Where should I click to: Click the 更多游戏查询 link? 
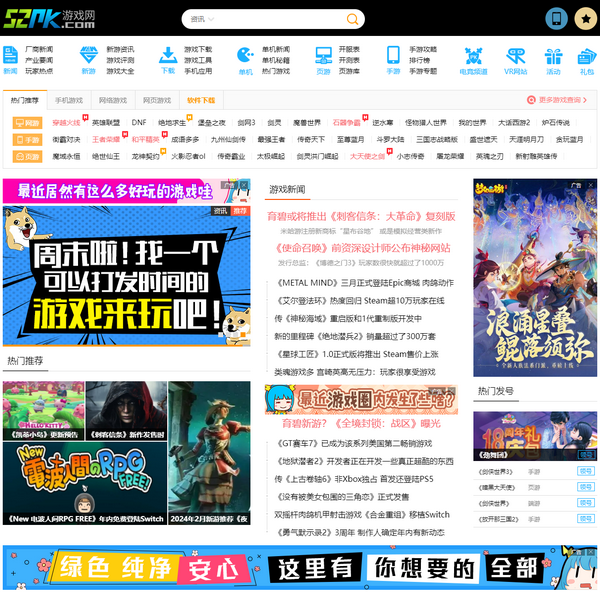[560, 100]
